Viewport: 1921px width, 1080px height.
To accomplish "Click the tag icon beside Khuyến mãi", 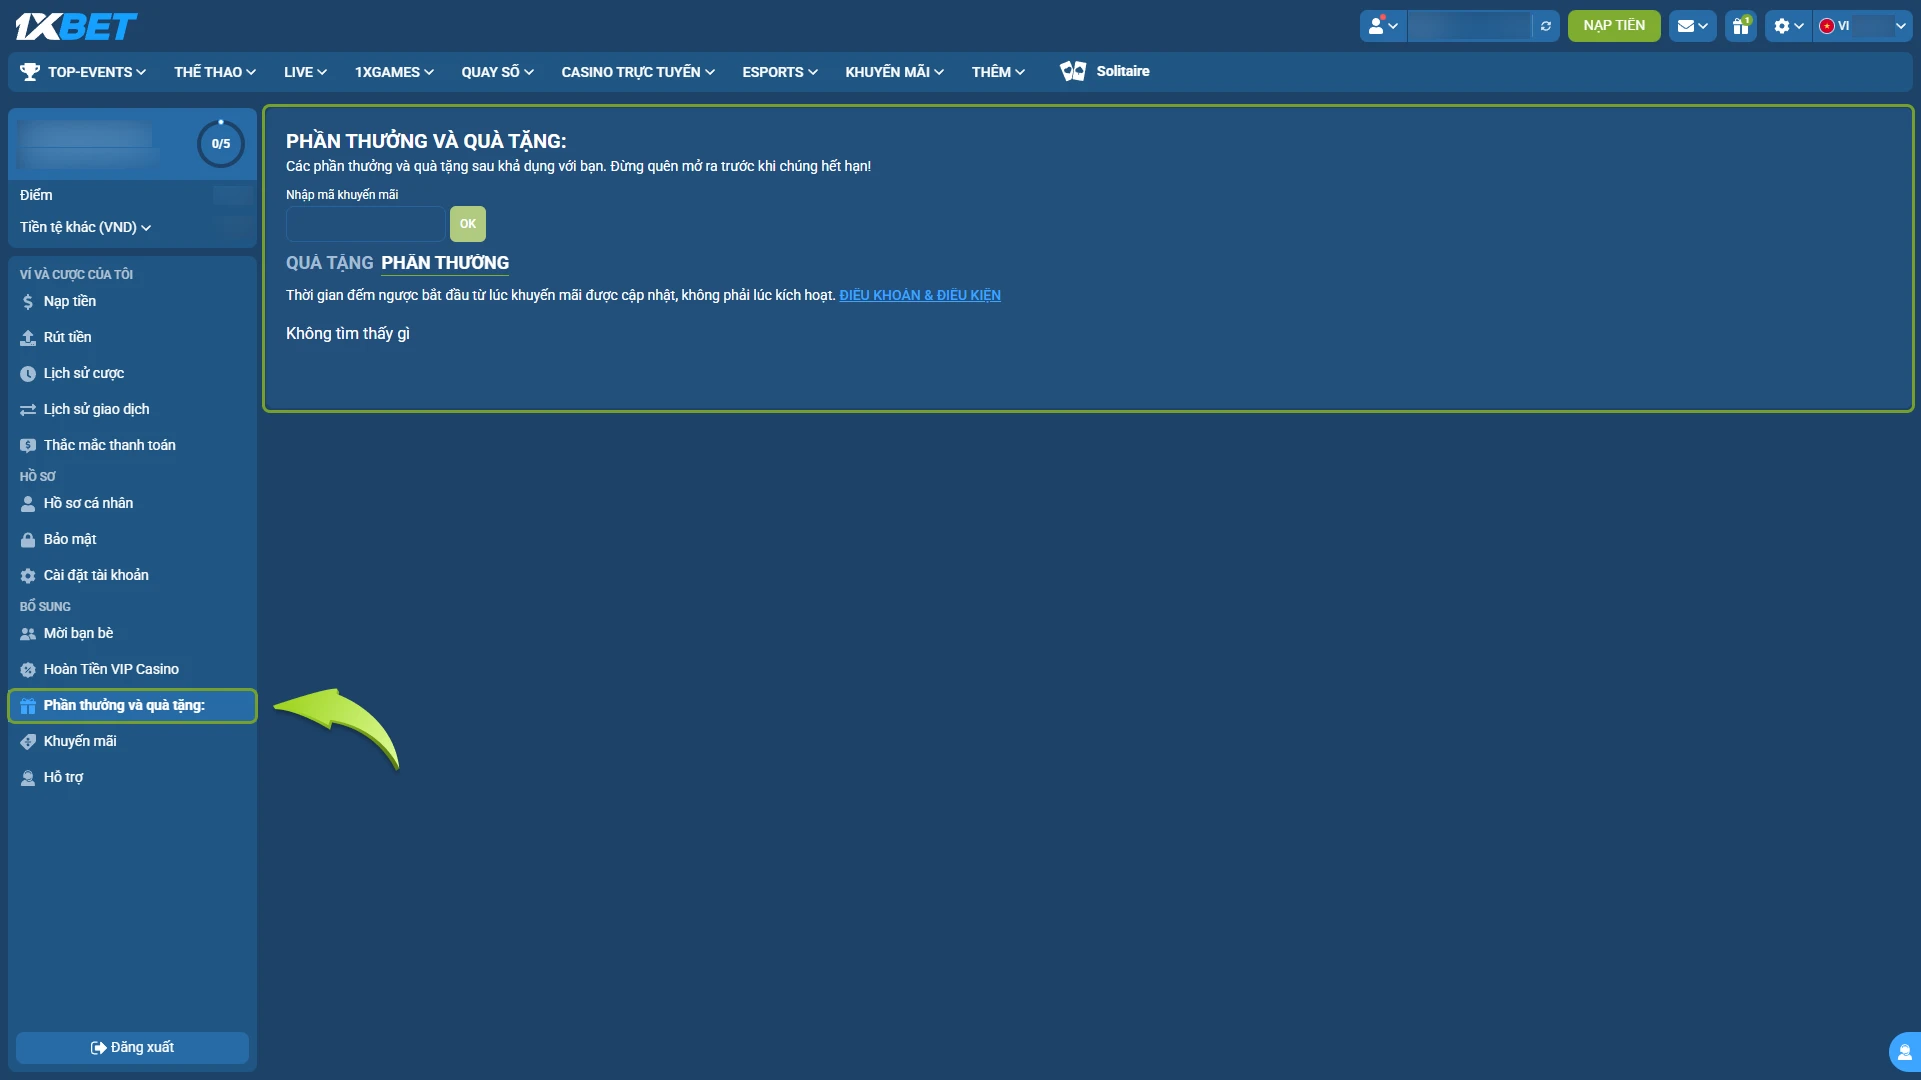I will pyautogui.click(x=28, y=742).
